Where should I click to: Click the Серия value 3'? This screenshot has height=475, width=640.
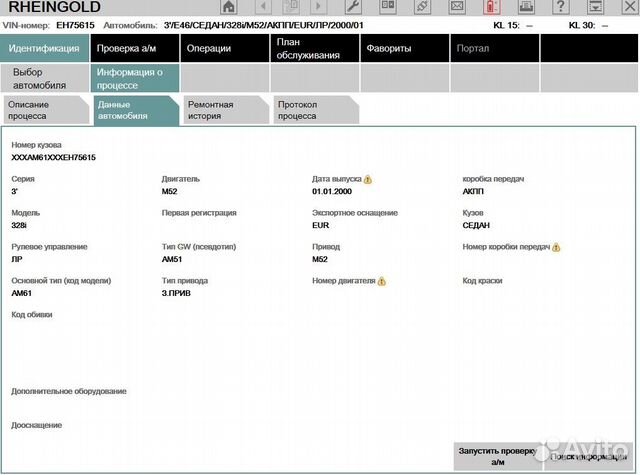[x=14, y=191]
